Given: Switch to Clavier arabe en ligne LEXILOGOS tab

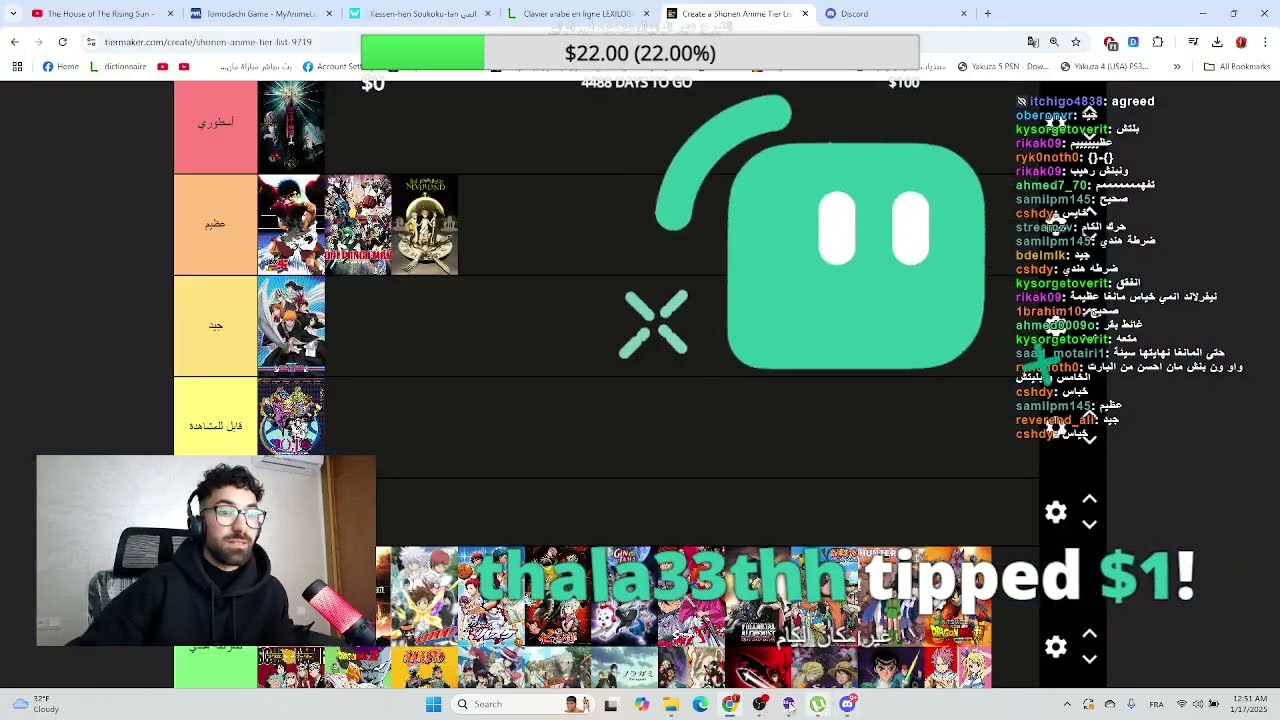Looking at the screenshot, I should tap(578, 14).
